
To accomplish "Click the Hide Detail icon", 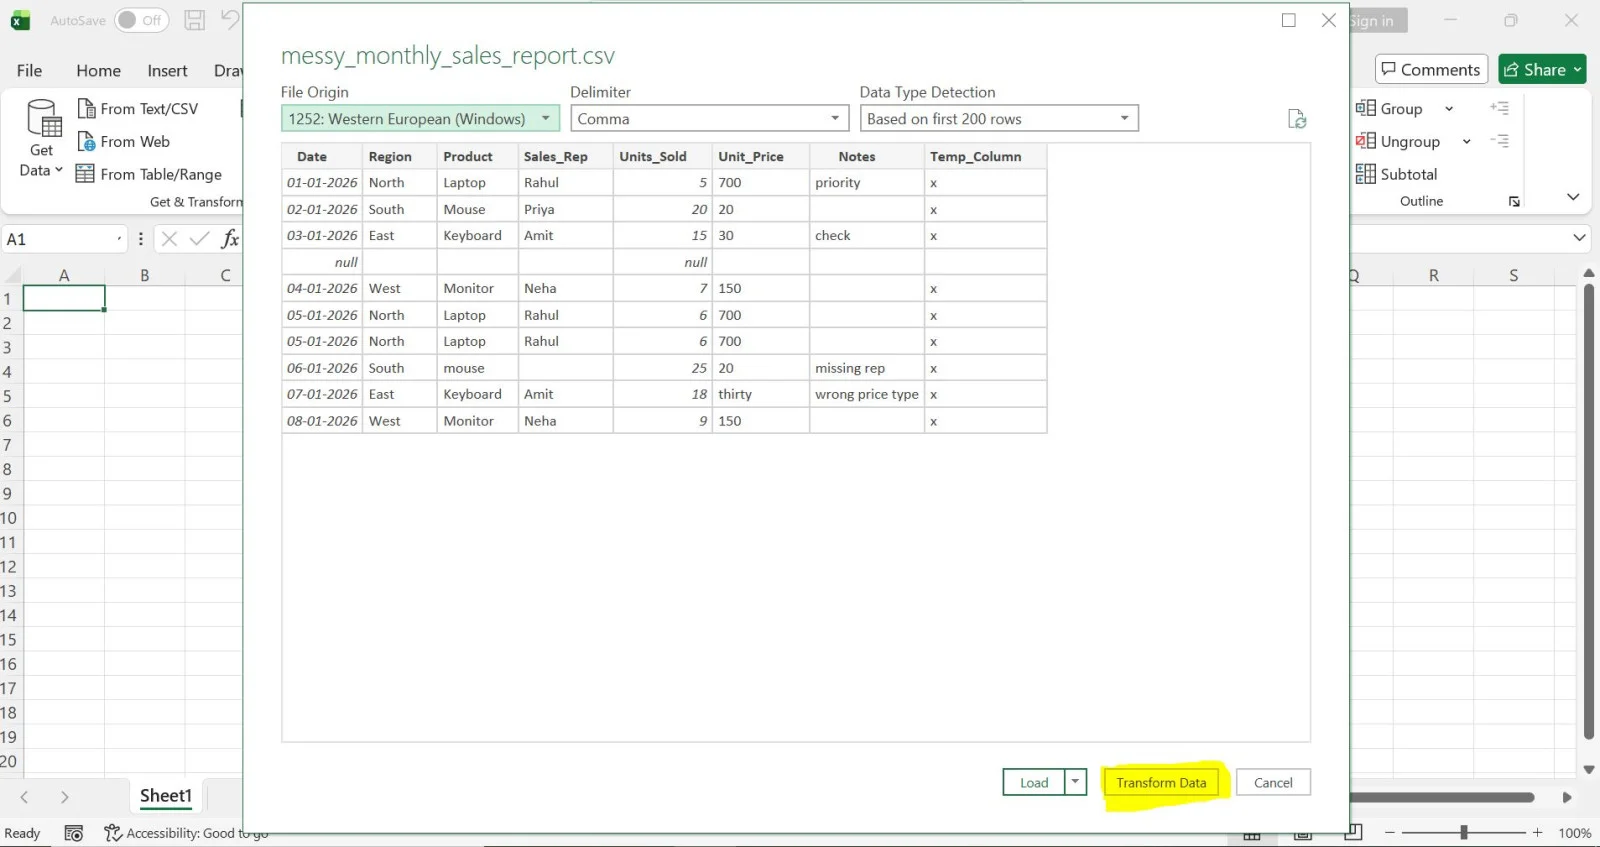I will click(1499, 141).
